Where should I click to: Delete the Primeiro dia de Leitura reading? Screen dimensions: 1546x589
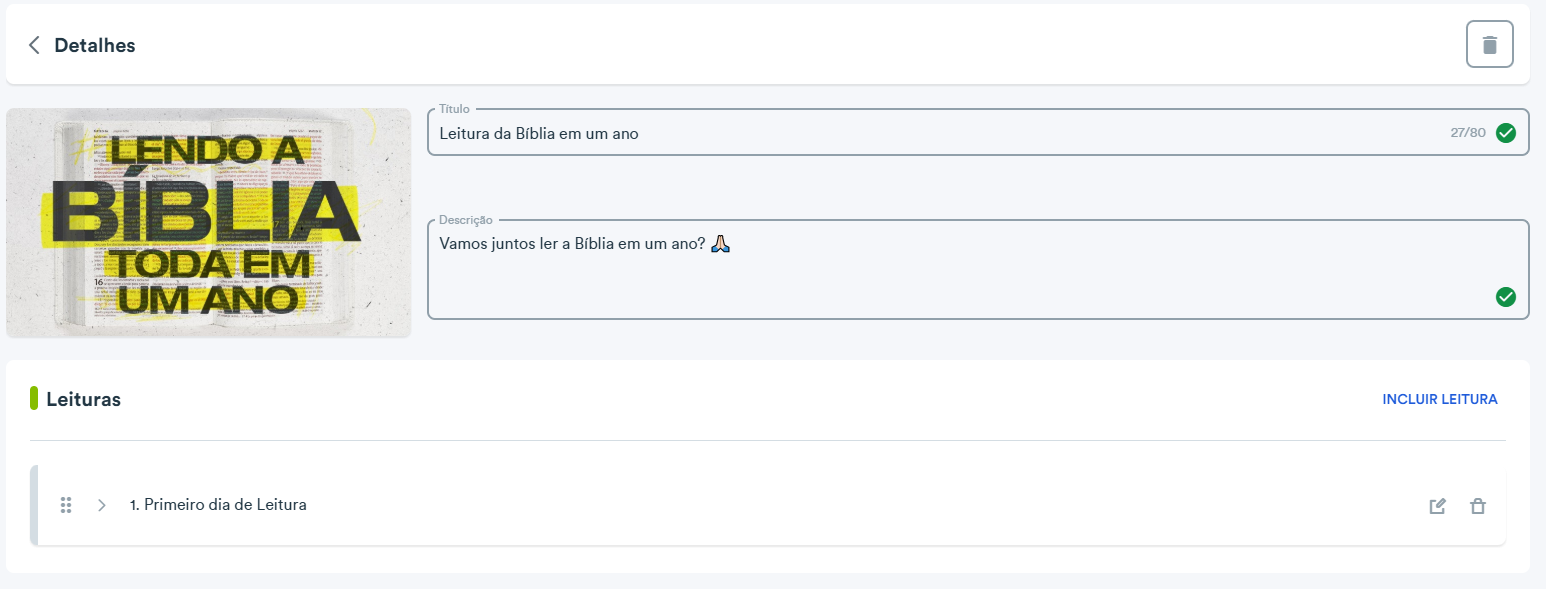1477,506
